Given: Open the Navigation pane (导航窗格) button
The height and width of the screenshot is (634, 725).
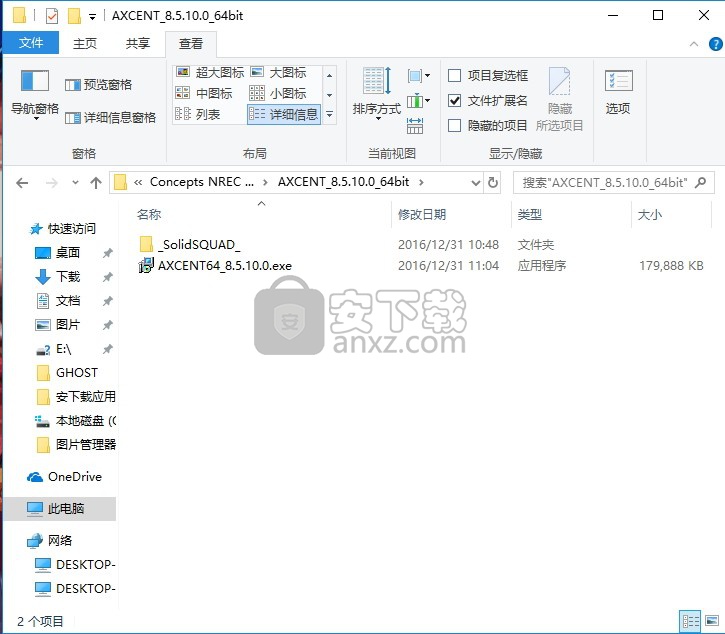Looking at the screenshot, I should pyautogui.click(x=35, y=94).
